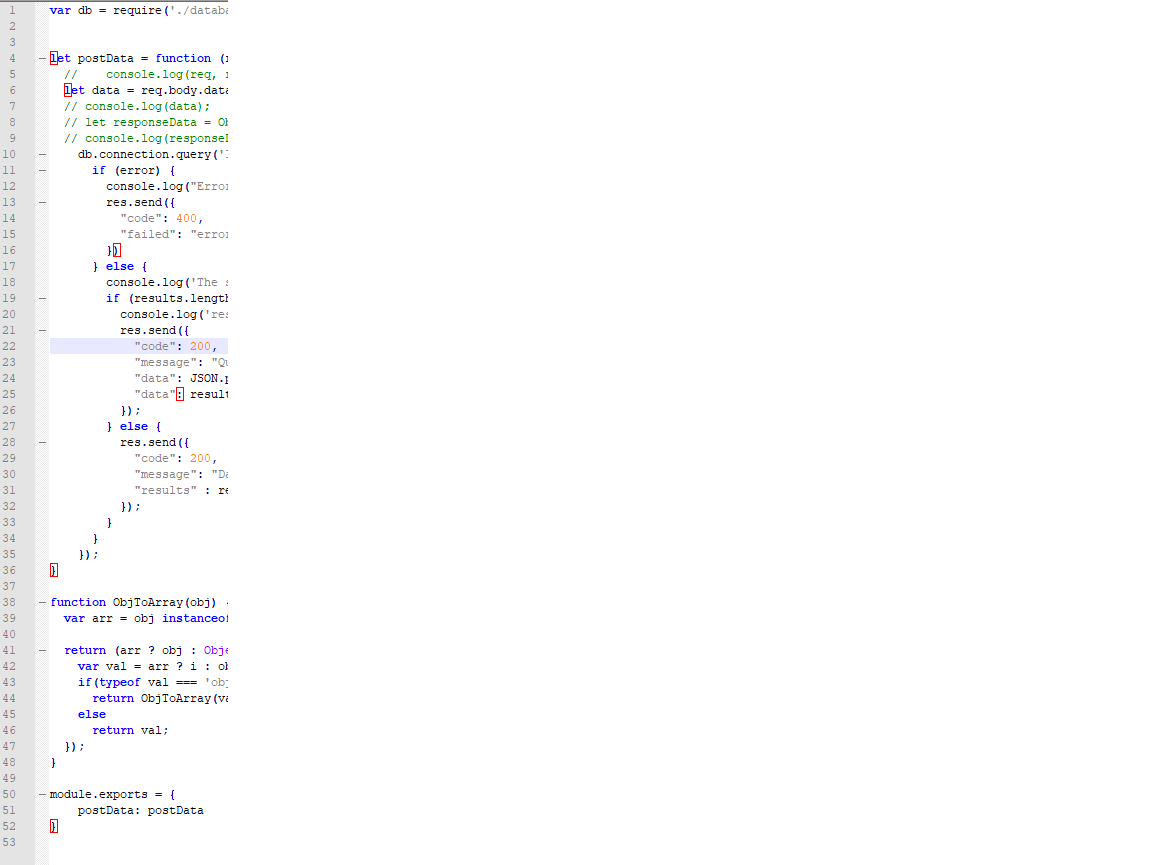Click the else keyword on line 17

(x=120, y=266)
